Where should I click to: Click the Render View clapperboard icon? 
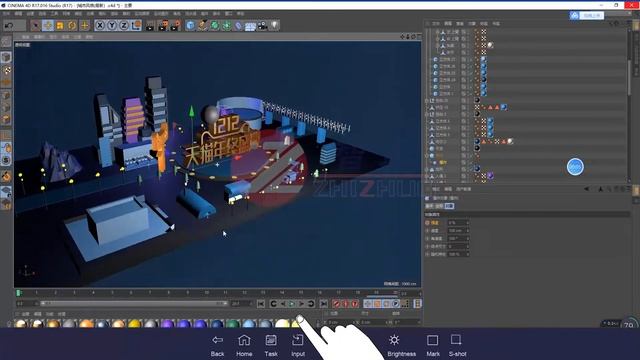click(x=151, y=26)
